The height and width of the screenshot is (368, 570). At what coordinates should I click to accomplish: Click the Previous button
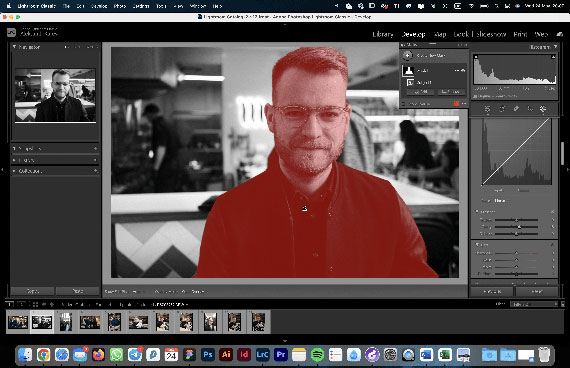point(492,291)
